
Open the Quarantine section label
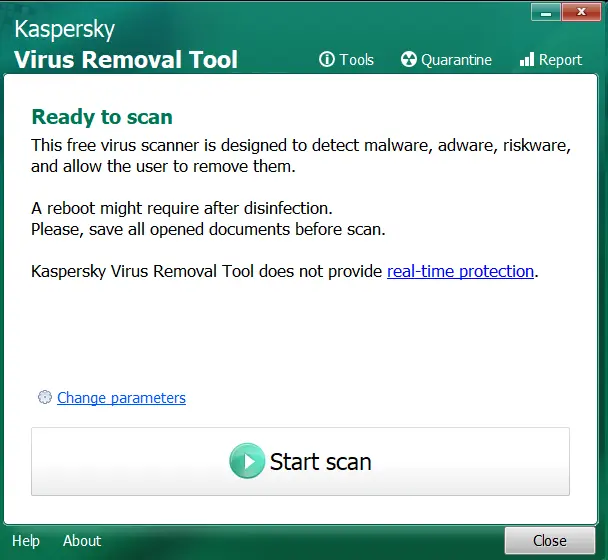(x=456, y=60)
